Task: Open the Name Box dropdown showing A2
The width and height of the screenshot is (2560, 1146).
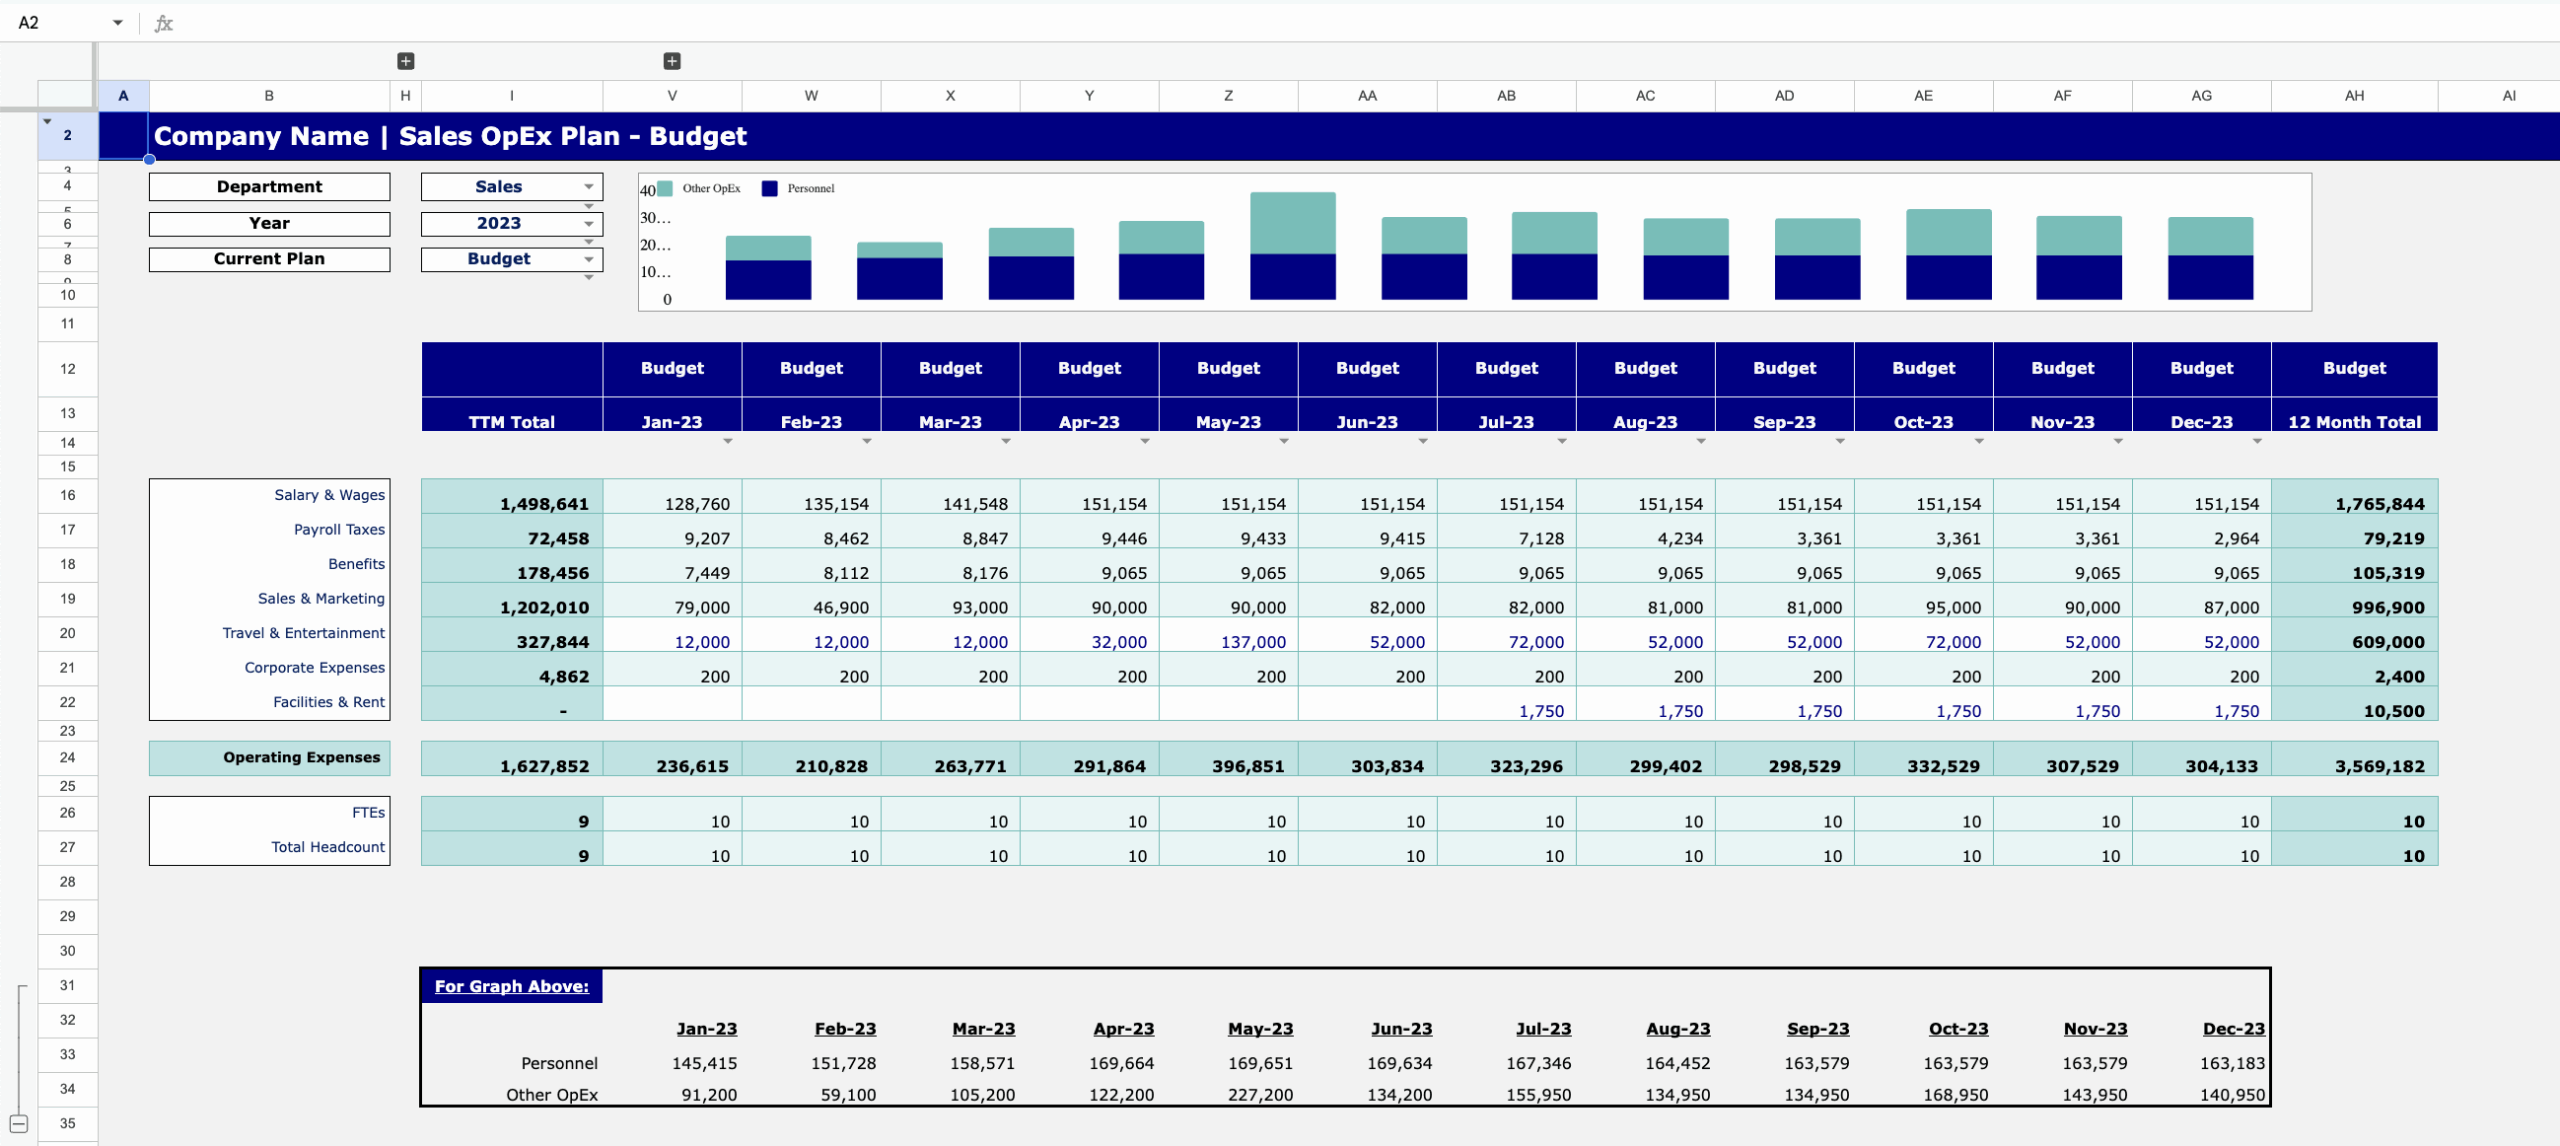Action: click(118, 22)
